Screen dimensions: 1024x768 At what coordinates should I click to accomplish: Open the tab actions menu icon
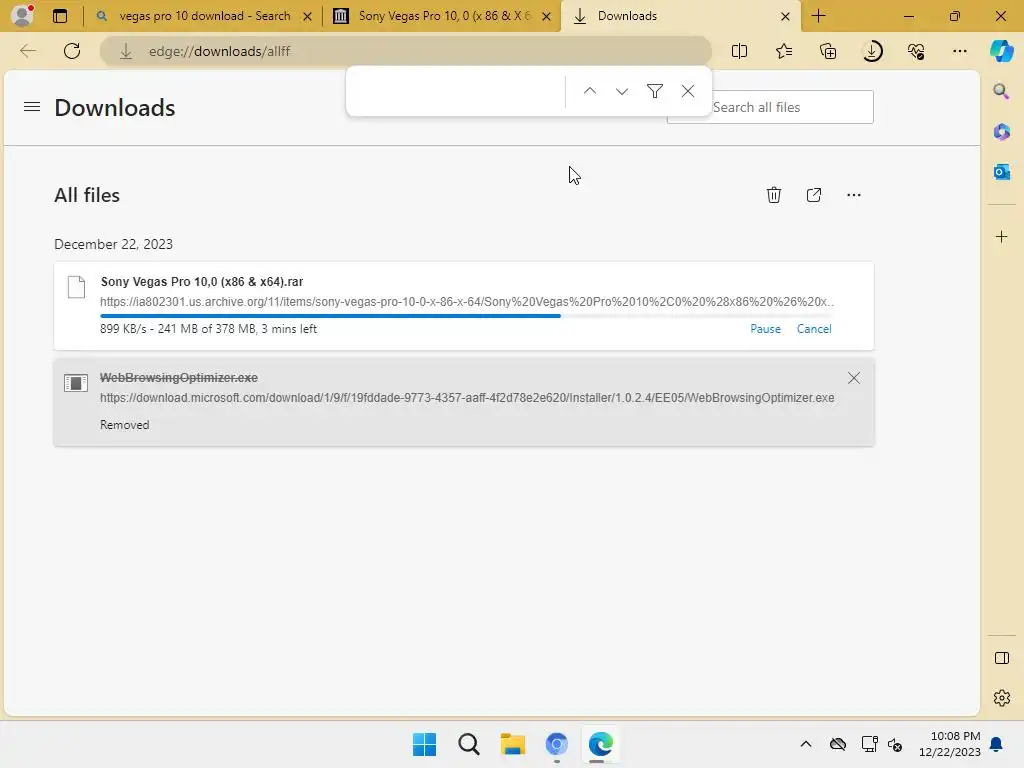(x=60, y=16)
